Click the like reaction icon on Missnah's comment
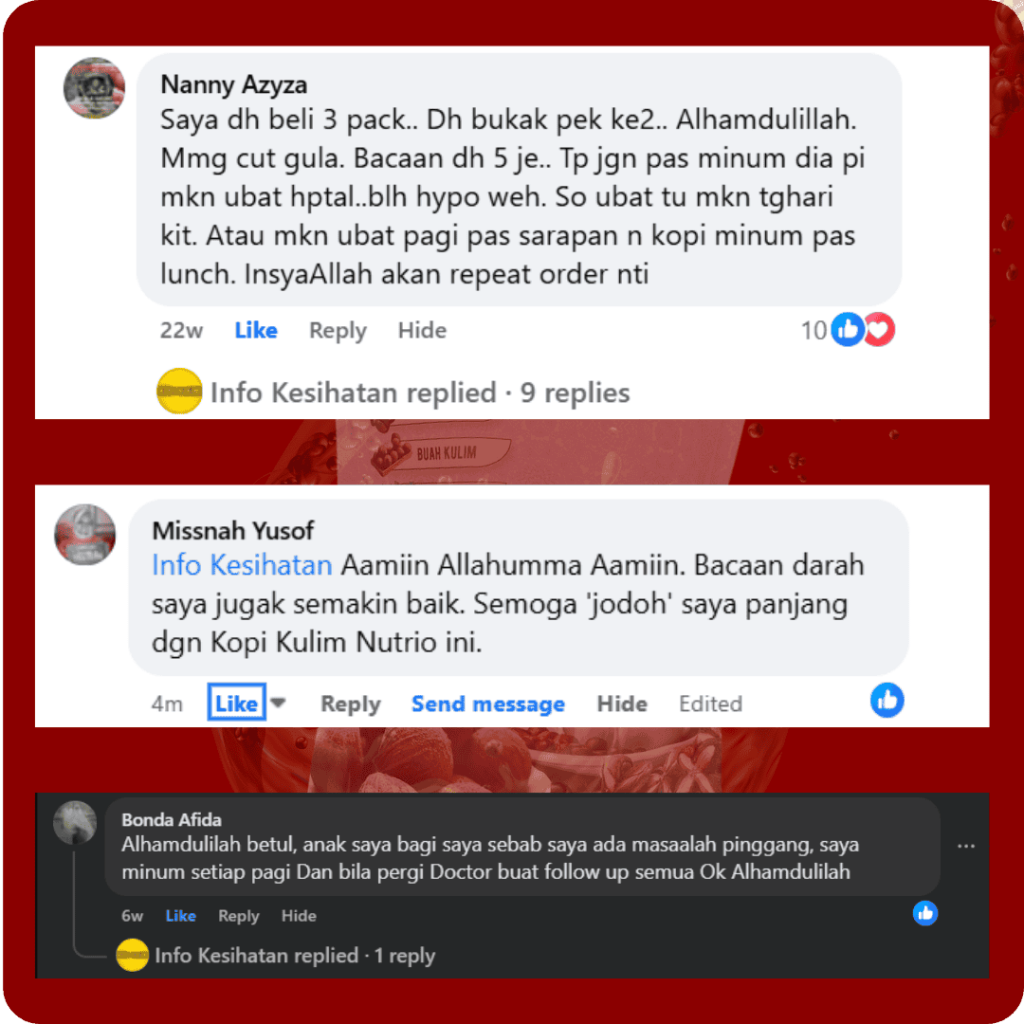Viewport: 1024px width, 1024px height. [887, 700]
